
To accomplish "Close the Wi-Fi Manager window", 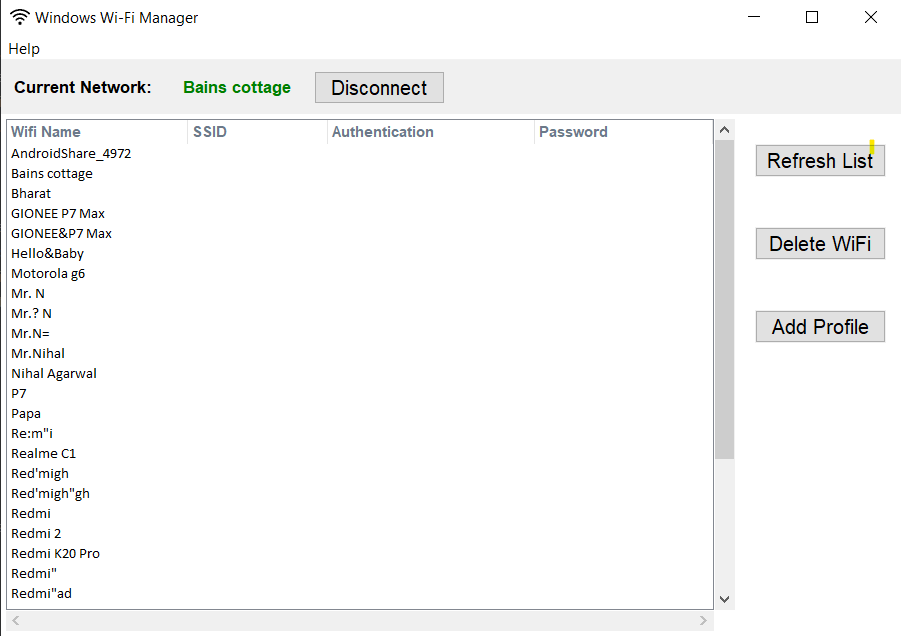I will pyautogui.click(x=871, y=17).
